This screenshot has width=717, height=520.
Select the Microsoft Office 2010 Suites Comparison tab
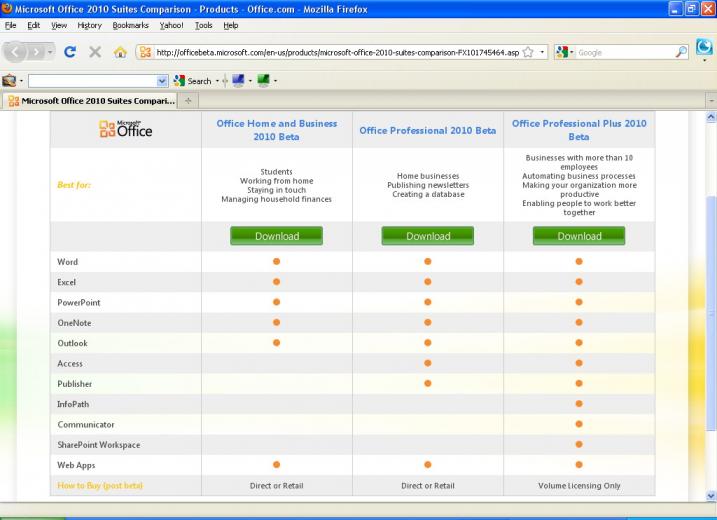[x=91, y=101]
